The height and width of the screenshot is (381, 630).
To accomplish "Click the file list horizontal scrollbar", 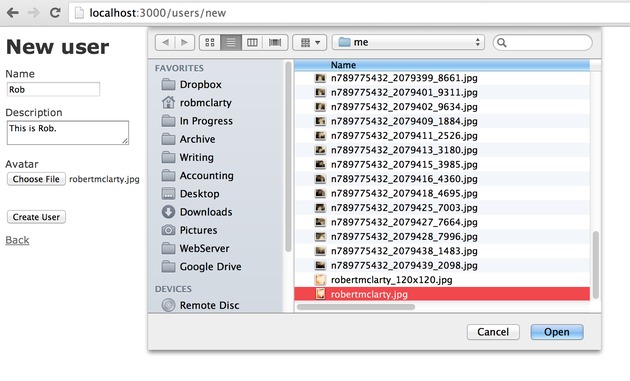I will pos(356,307).
